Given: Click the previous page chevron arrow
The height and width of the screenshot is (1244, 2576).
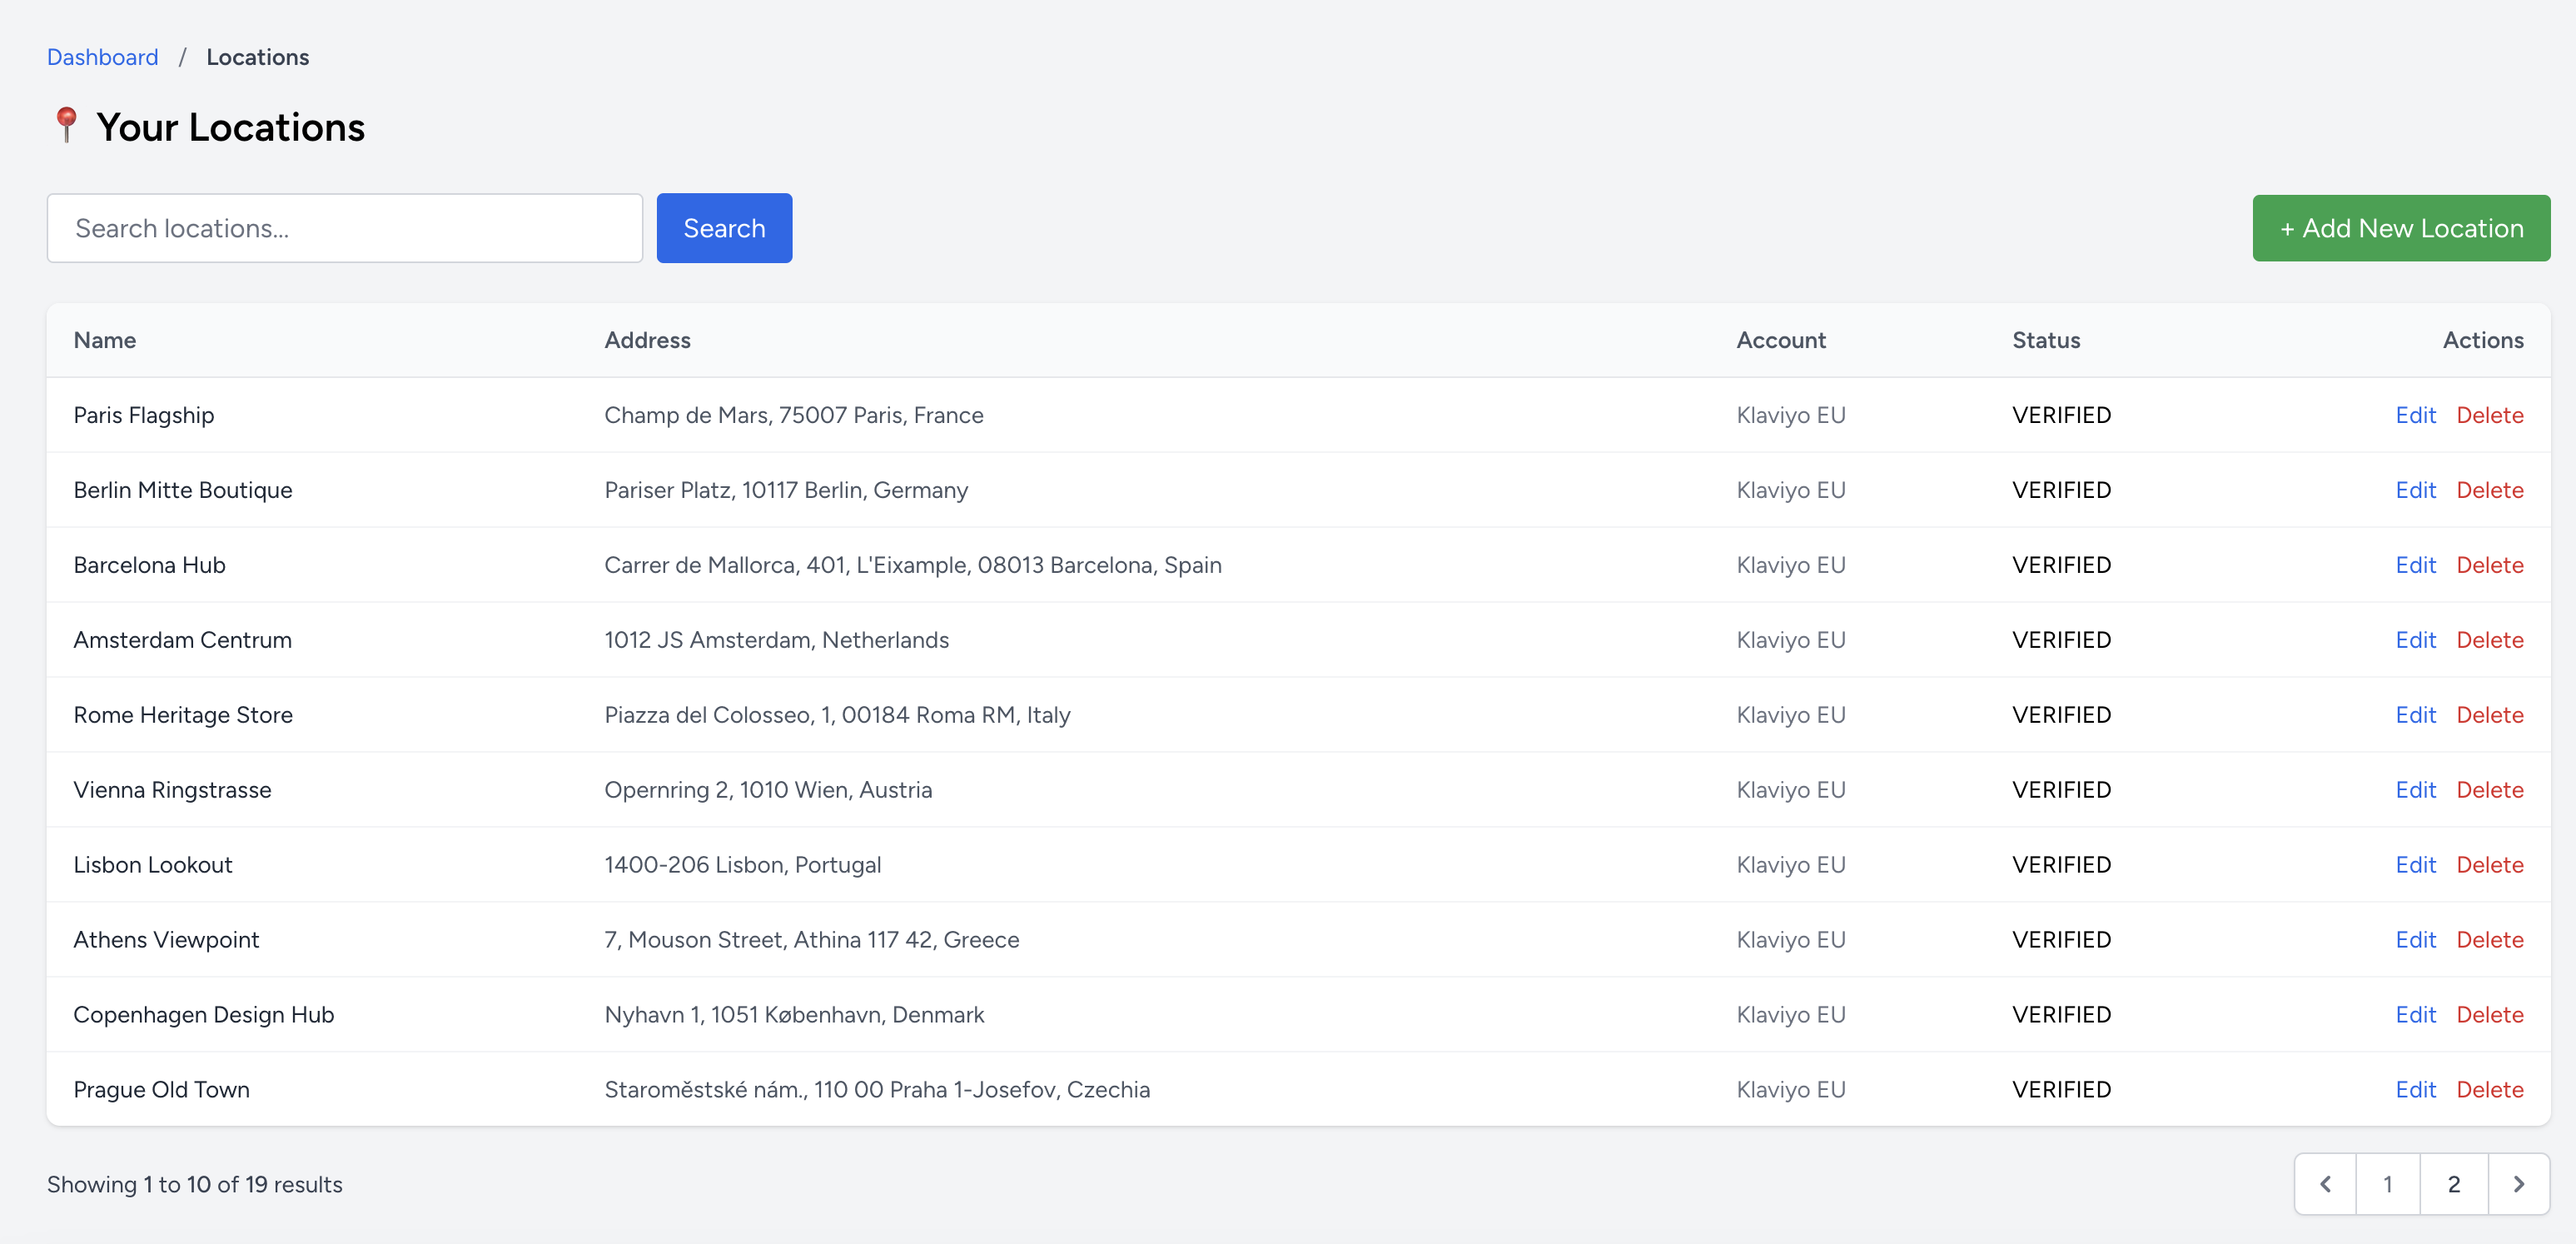Looking at the screenshot, I should pos(2325,1184).
